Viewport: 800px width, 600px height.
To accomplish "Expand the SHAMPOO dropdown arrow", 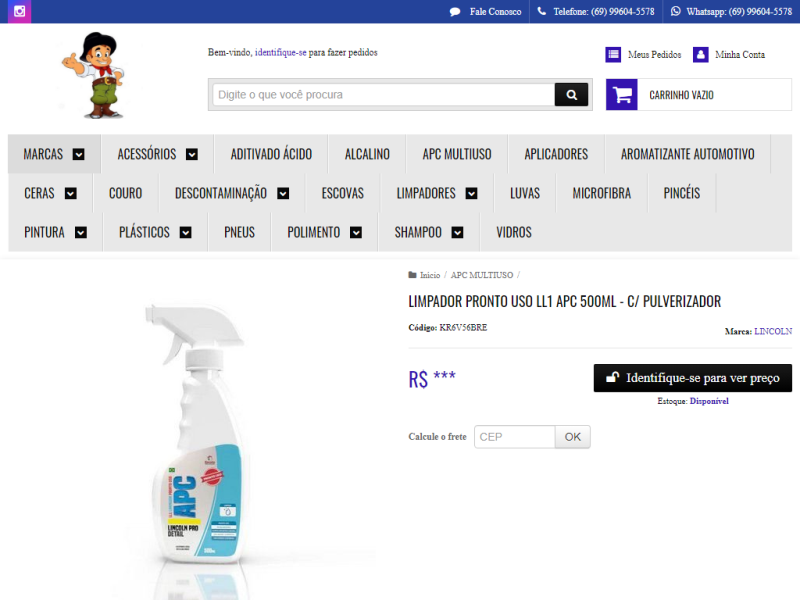I will tap(458, 233).
